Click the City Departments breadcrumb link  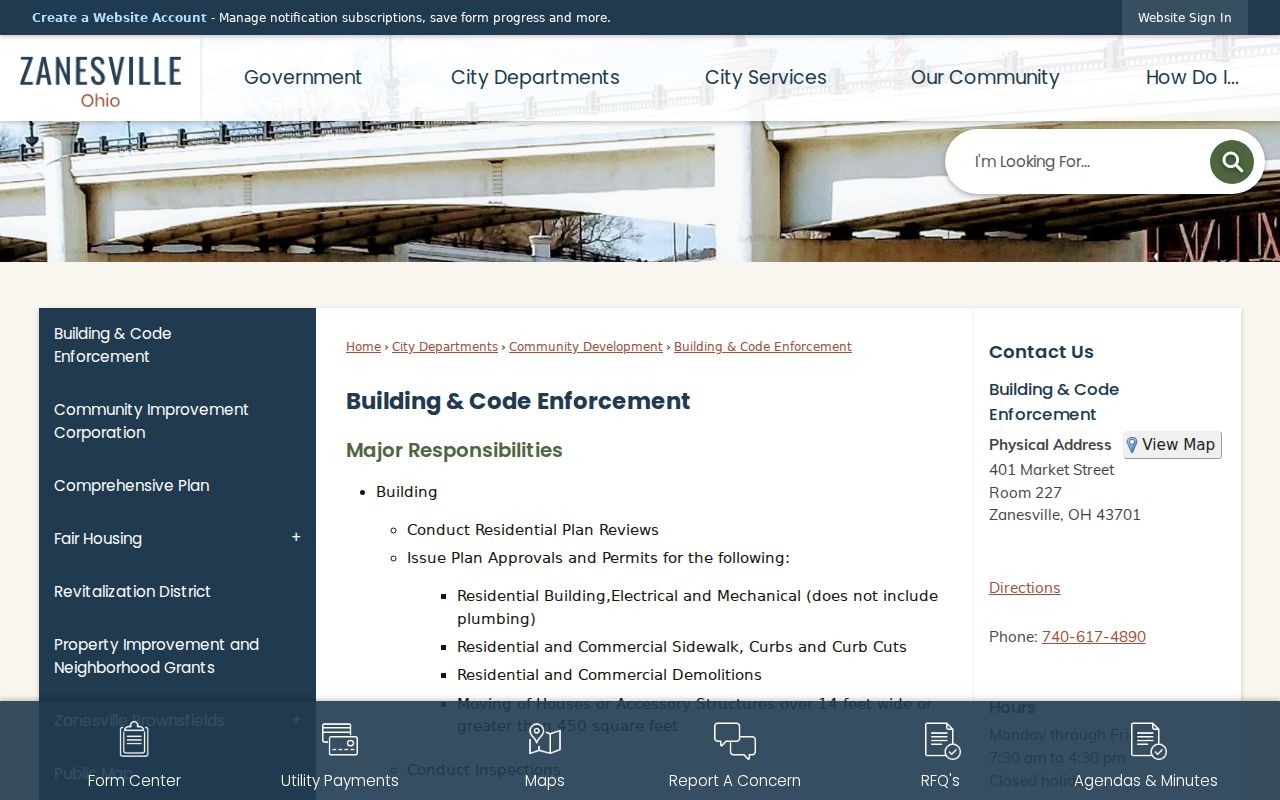(445, 347)
